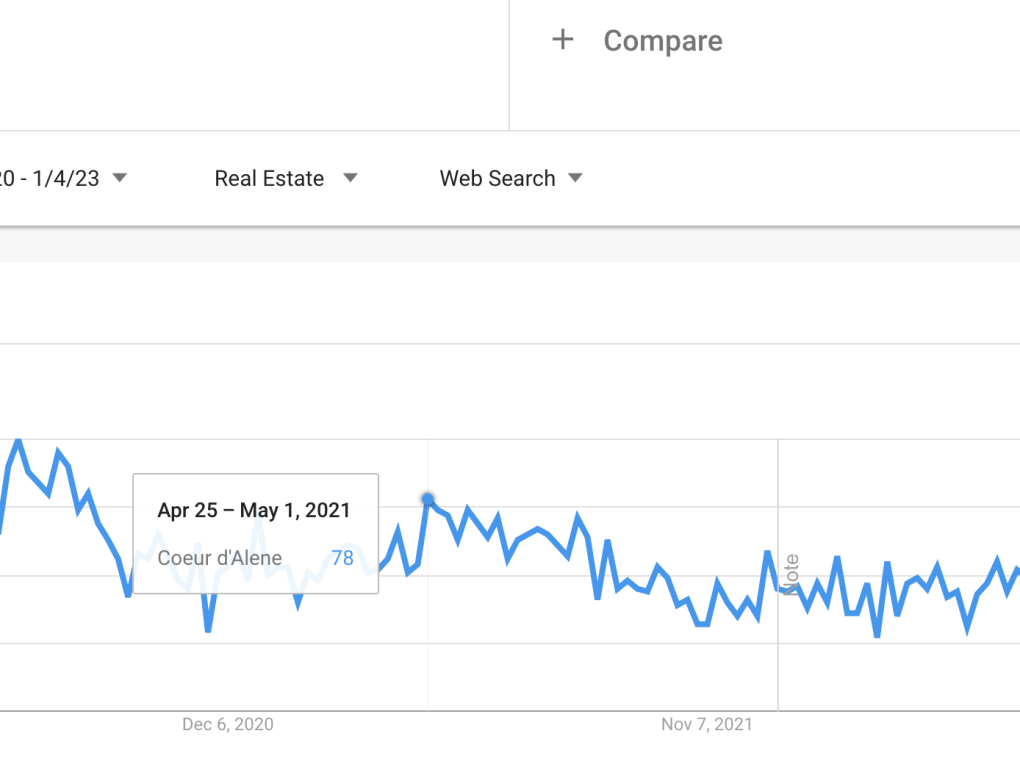This screenshot has height=764, width=1020.
Task: Click the plus icon beside Compare
Action: point(563,40)
